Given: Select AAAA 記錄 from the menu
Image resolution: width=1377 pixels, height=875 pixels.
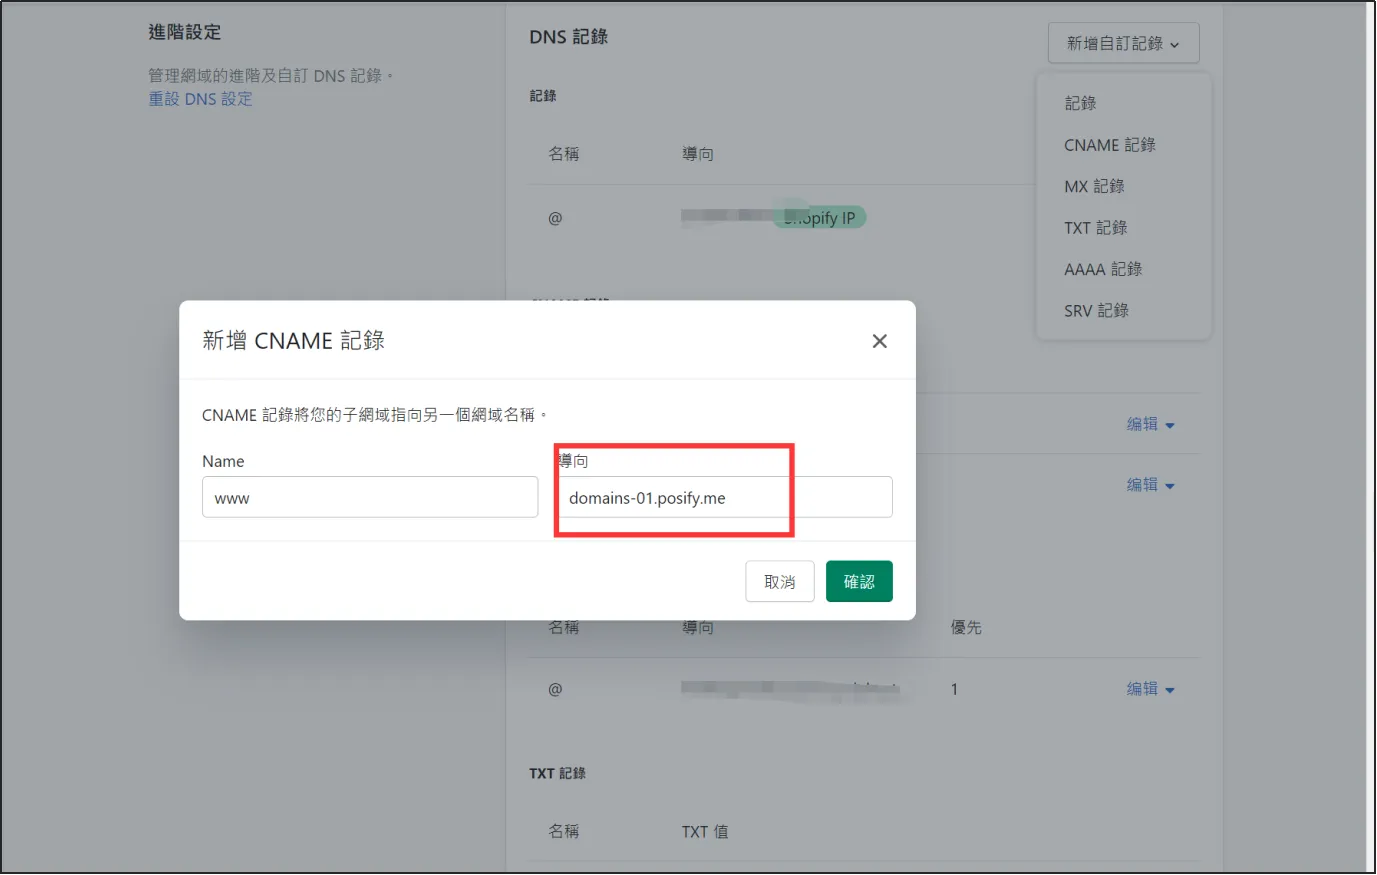Looking at the screenshot, I should point(1102,269).
